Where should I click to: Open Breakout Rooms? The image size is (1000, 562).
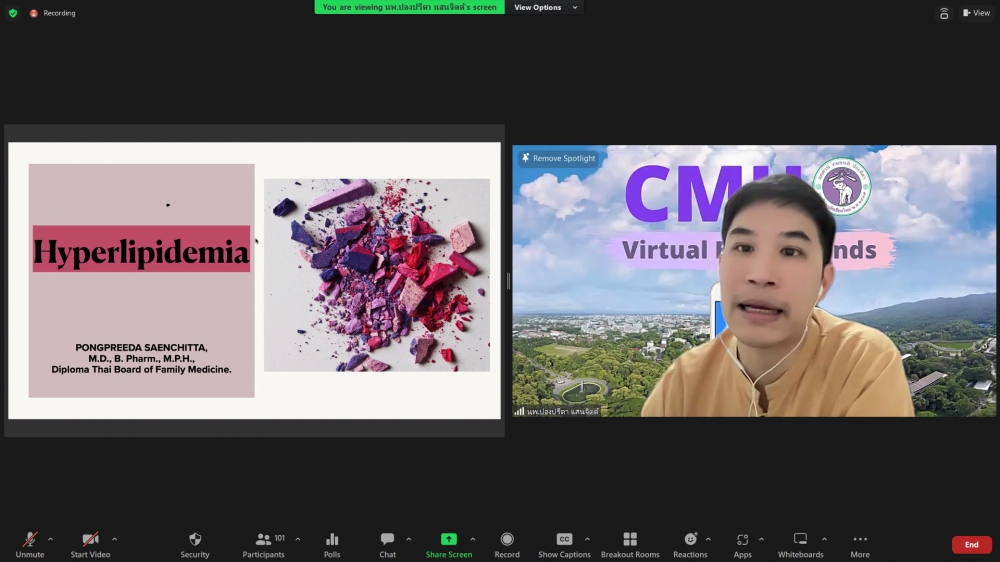[x=630, y=540]
